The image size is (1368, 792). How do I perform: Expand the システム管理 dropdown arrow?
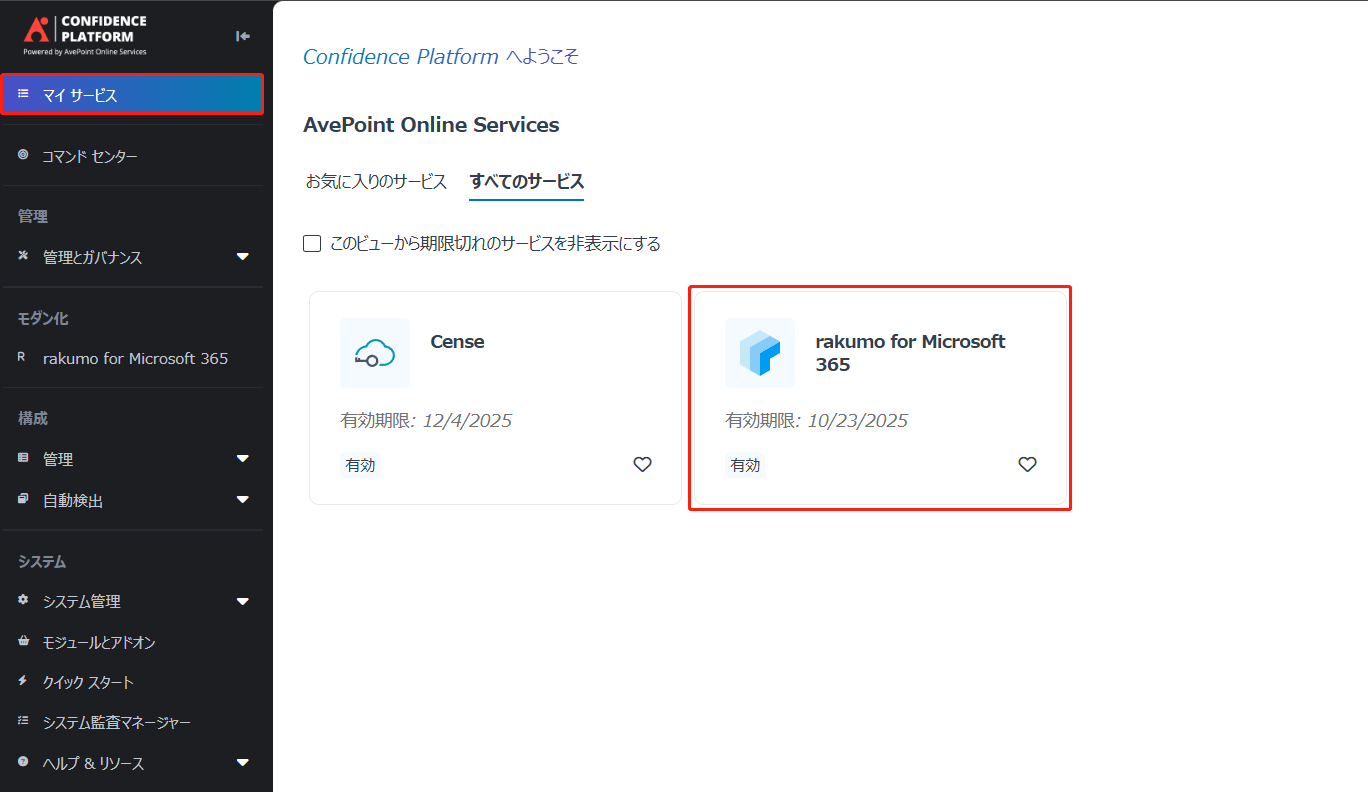pos(242,601)
